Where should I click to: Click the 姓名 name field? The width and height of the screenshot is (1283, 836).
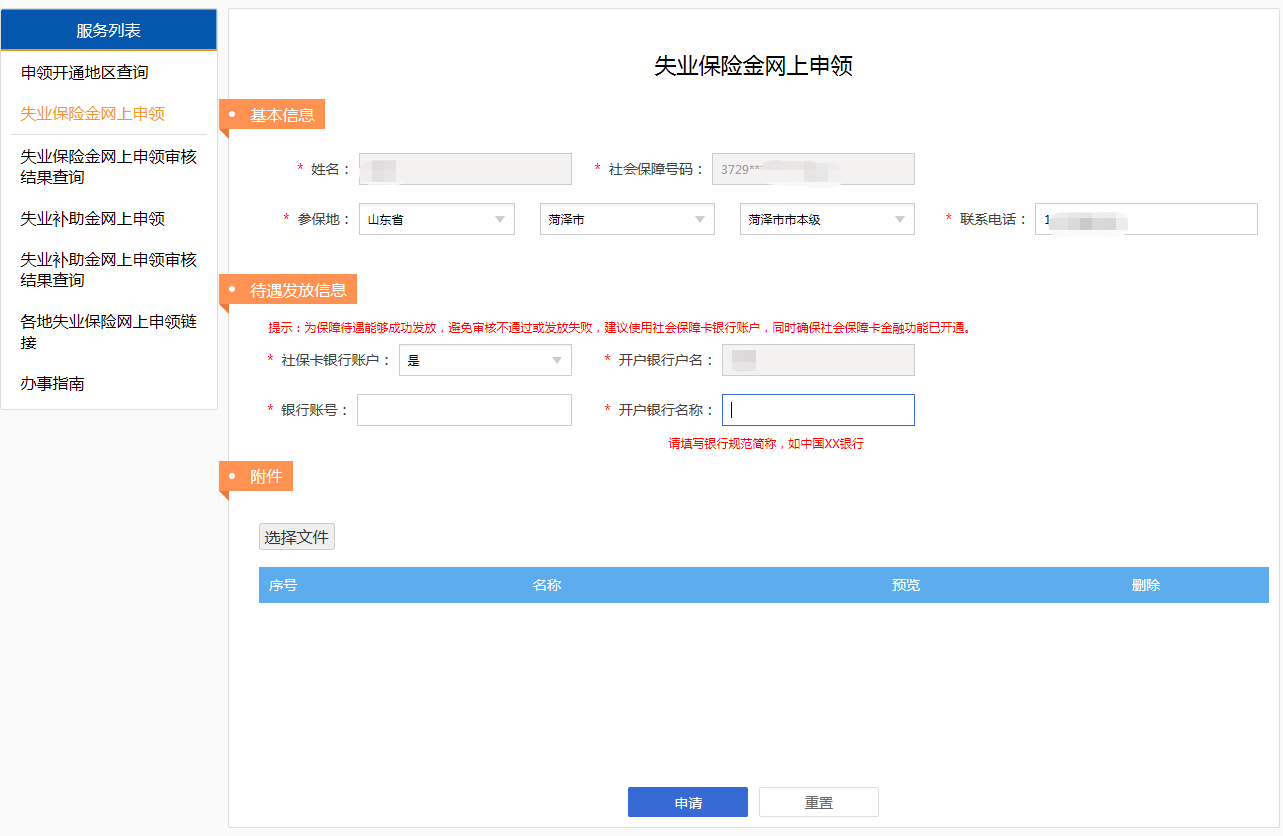(x=465, y=169)
